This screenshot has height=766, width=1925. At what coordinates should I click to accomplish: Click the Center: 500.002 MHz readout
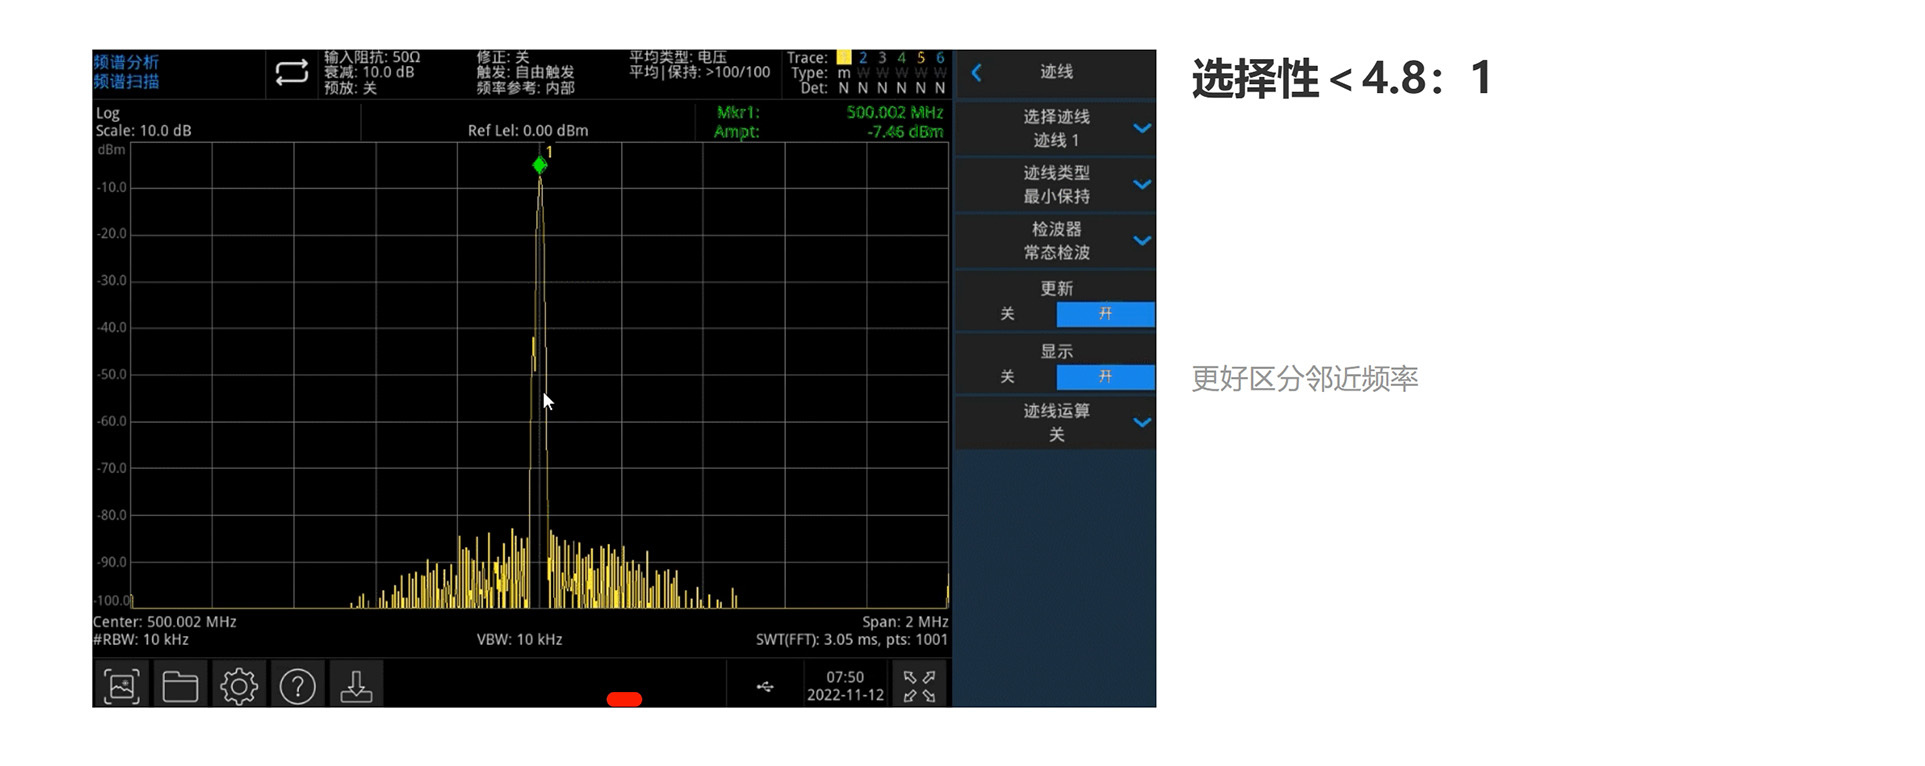point(165,622)
